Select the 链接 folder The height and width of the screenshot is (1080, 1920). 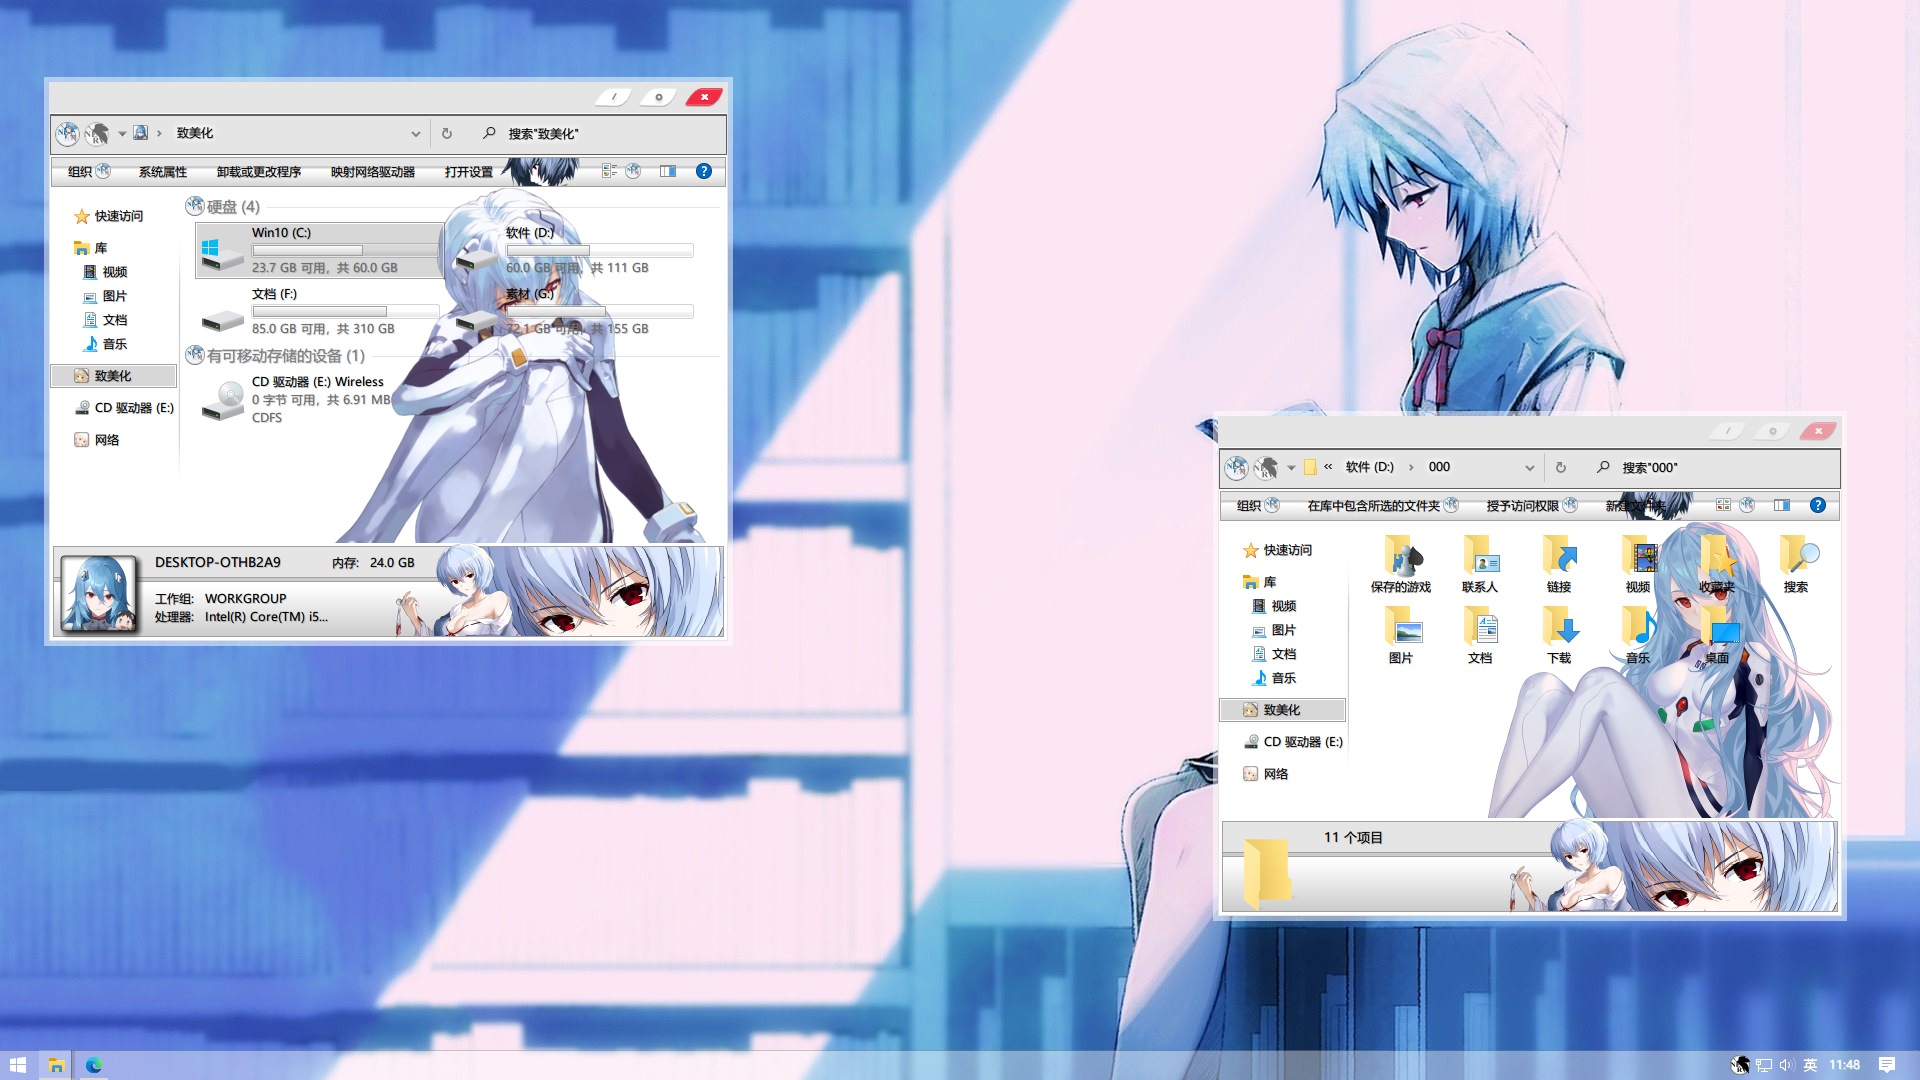(1559, 565)
